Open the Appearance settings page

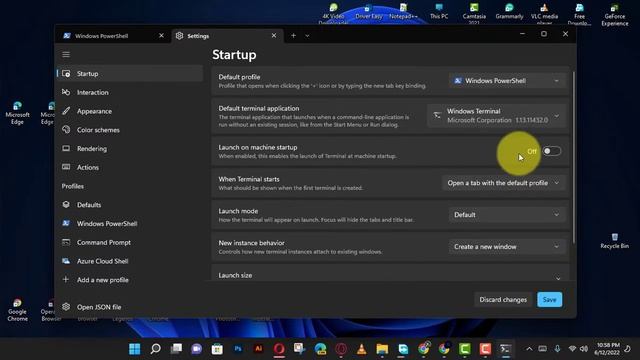click(x=130, y=111)
